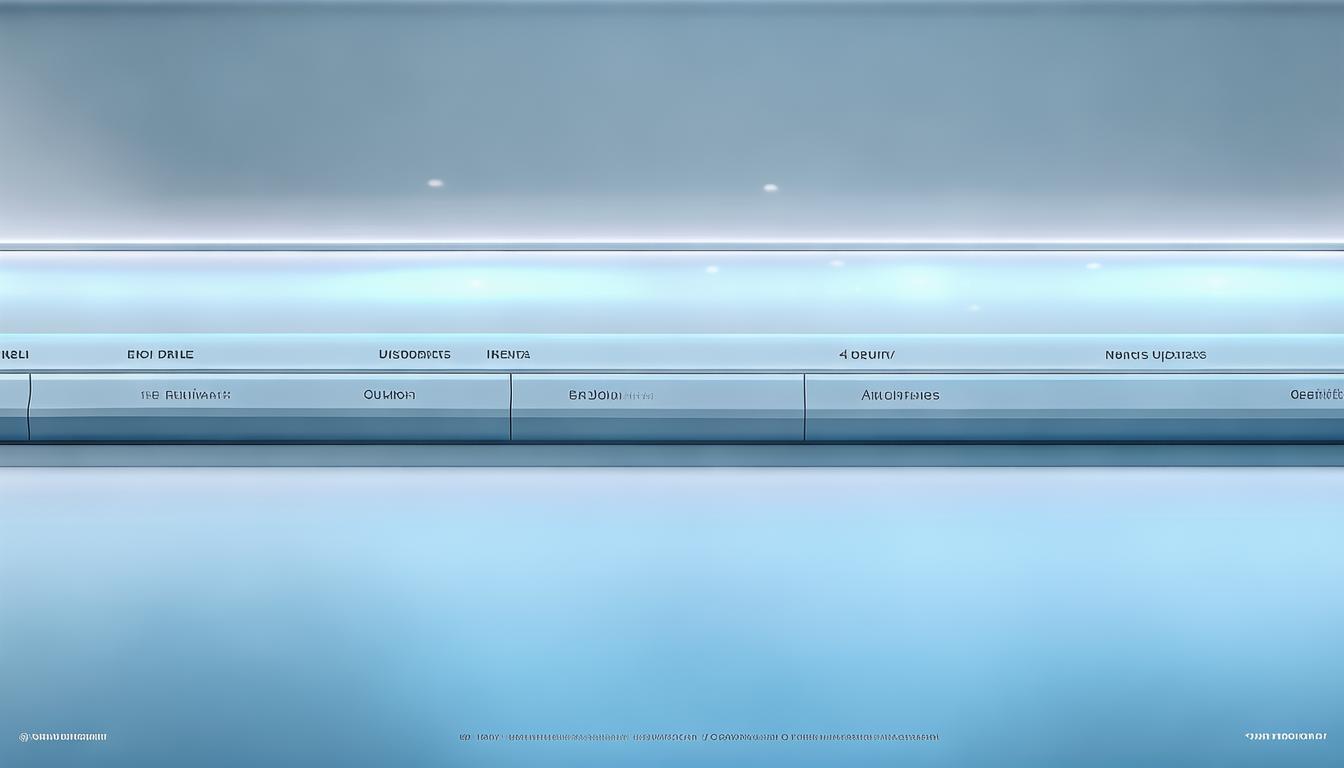Open the 'BRJOID' tab segment
The image size is (1344, 768).
(x=610, y=395)
